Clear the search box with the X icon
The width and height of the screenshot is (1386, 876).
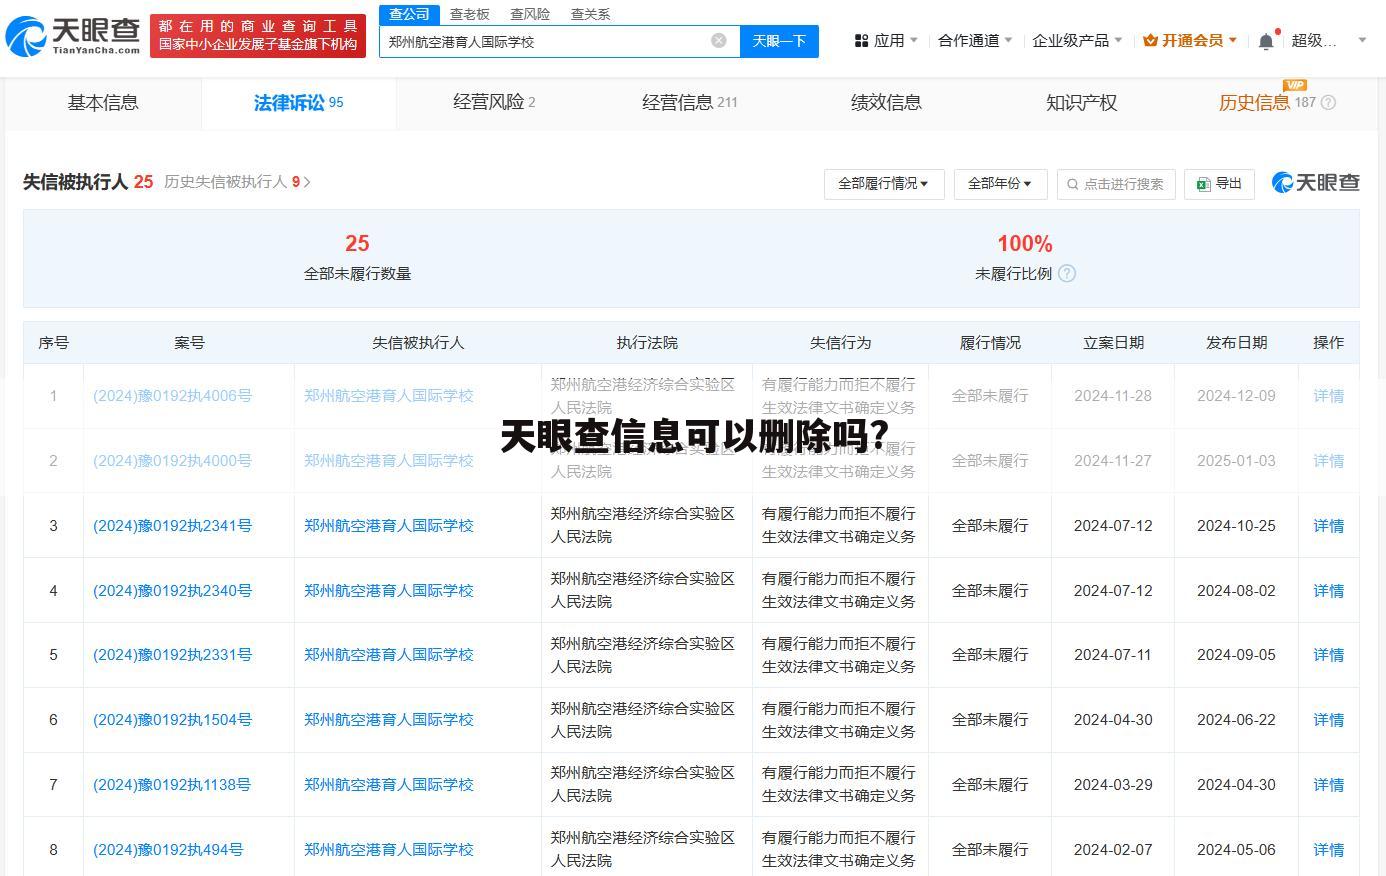718,41
